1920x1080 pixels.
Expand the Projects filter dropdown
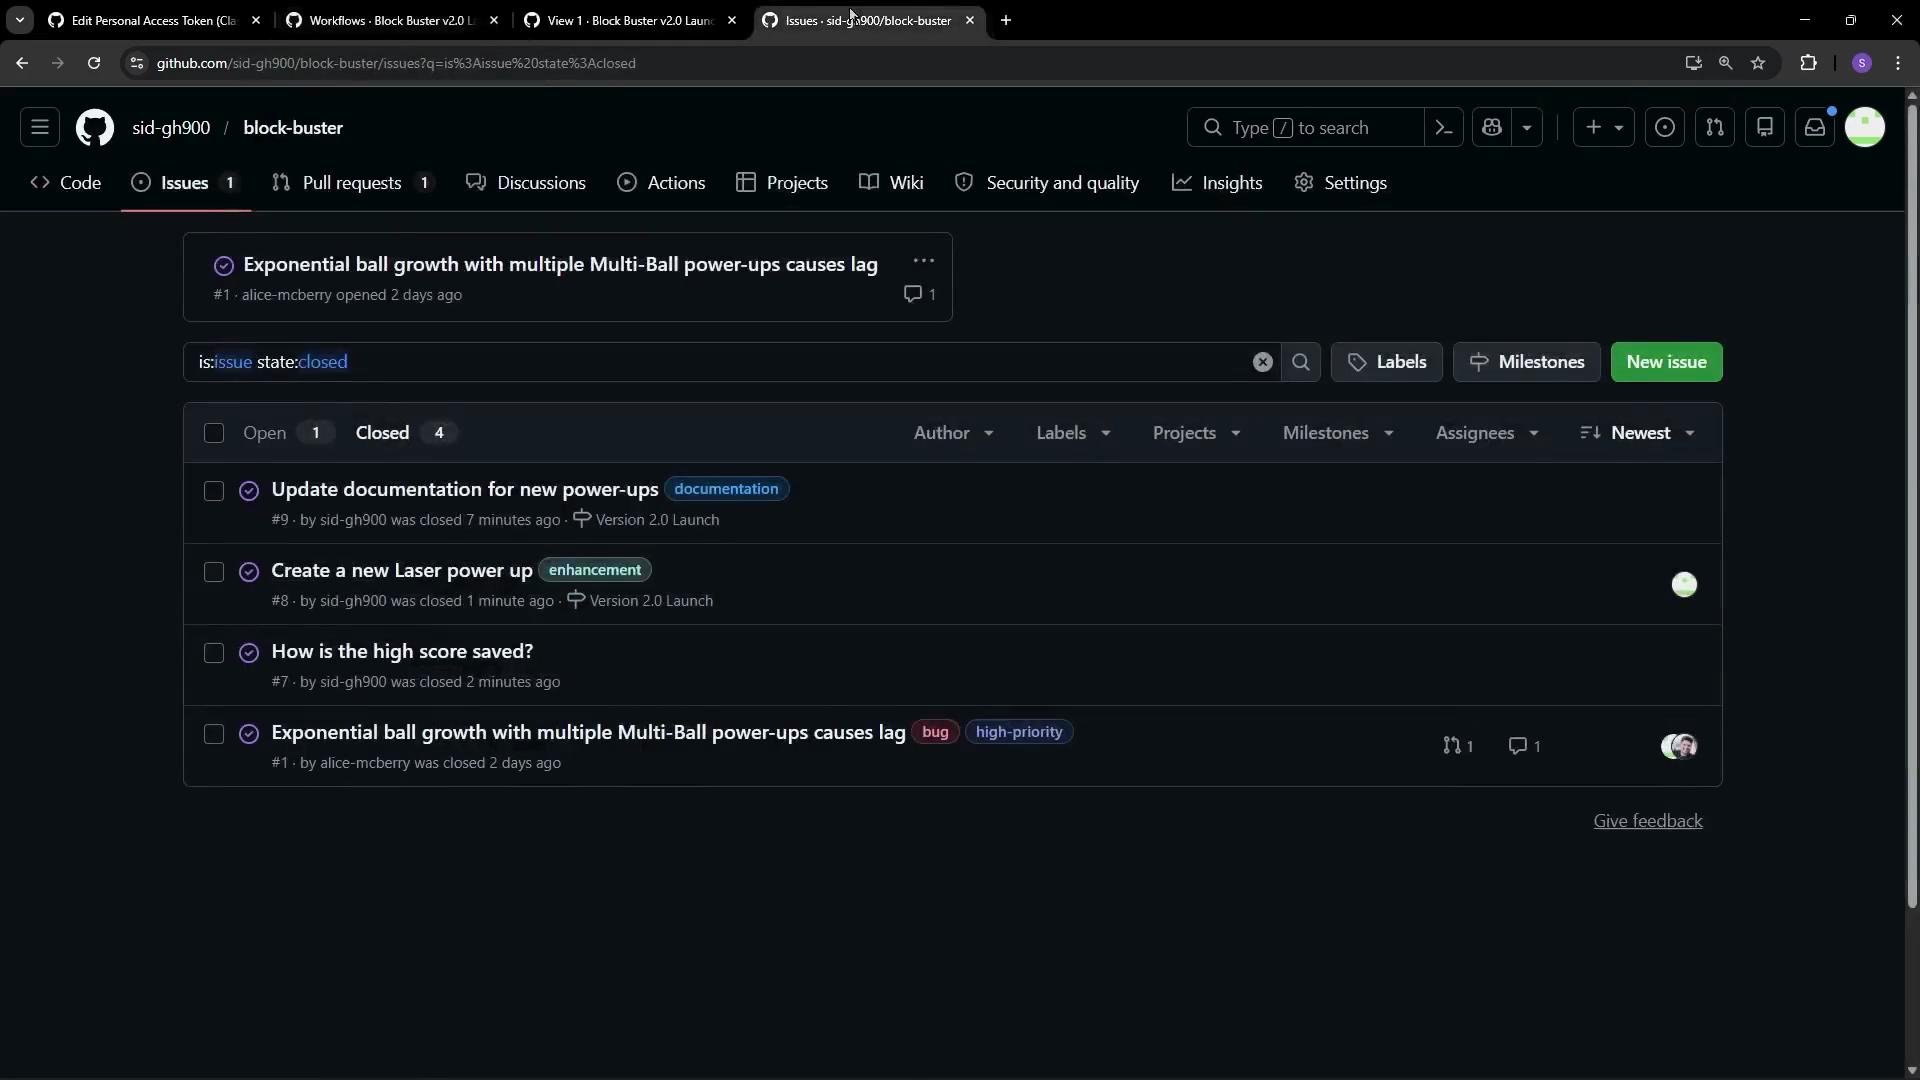pos(1197,433)
